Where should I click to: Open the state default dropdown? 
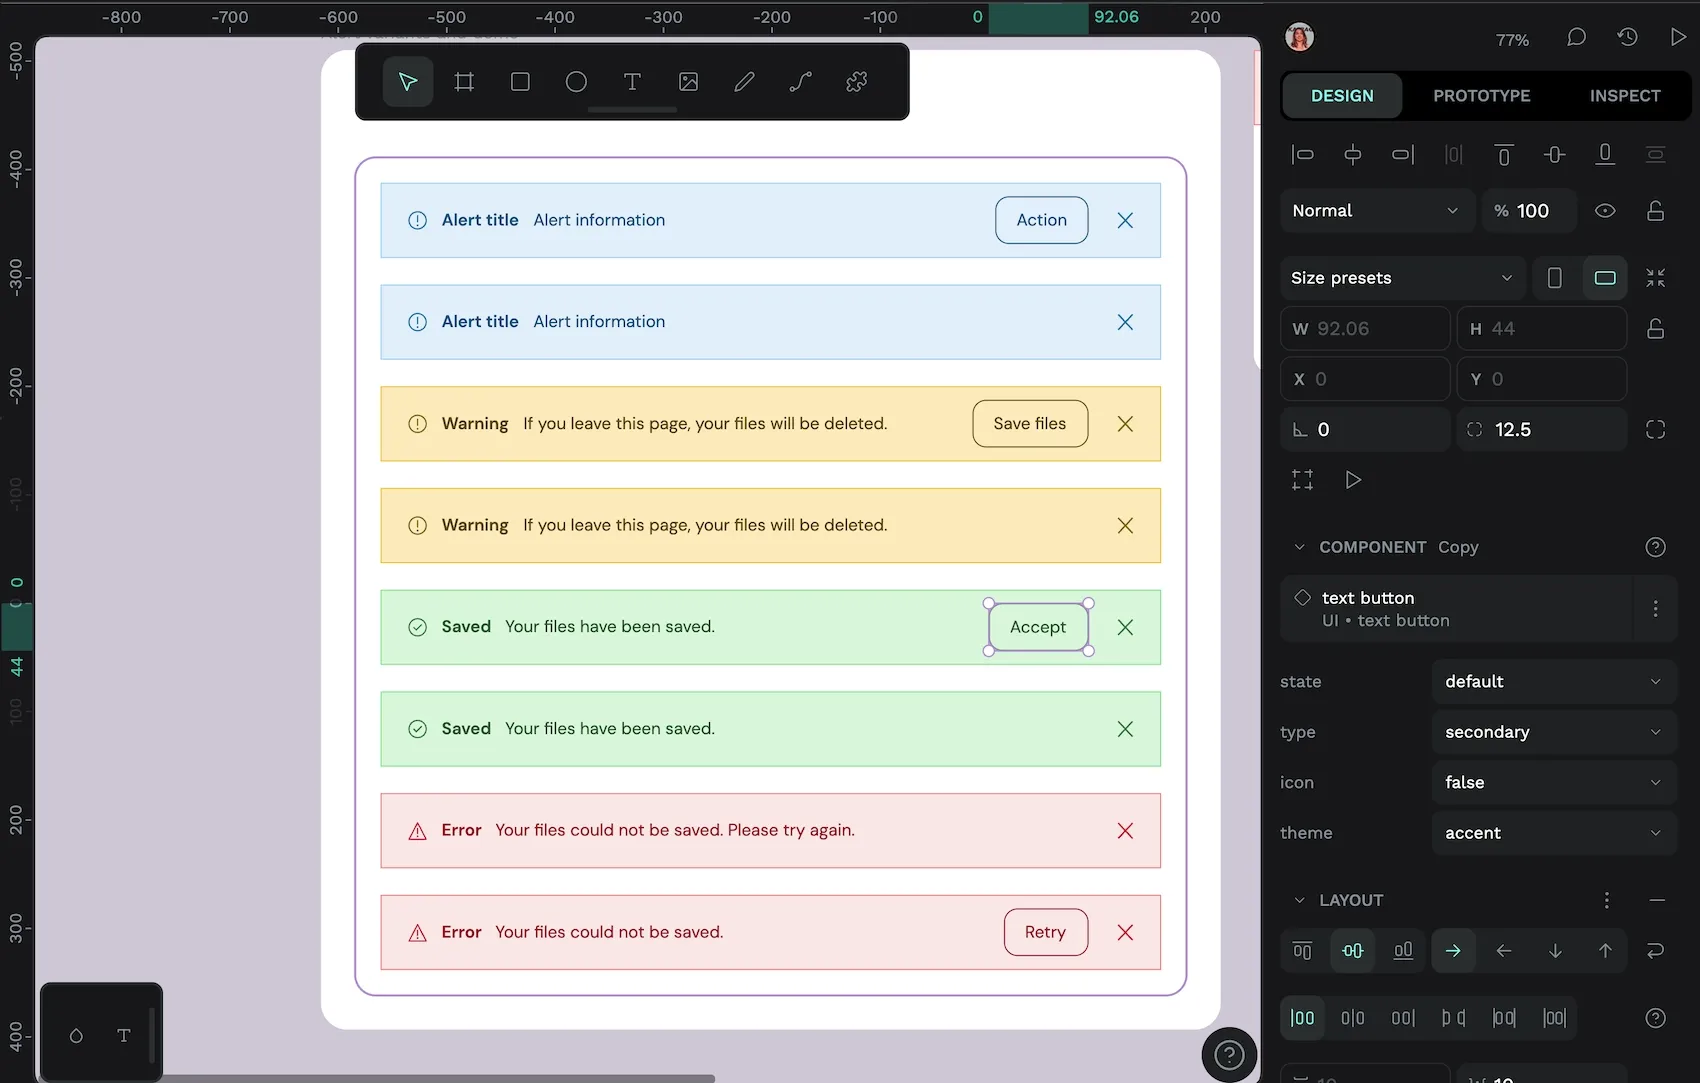1553,682
